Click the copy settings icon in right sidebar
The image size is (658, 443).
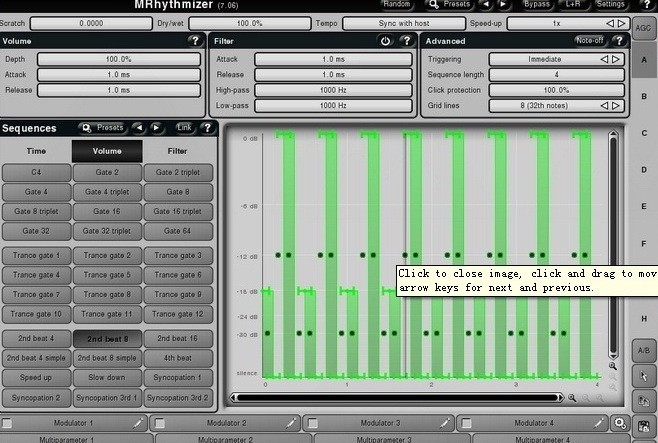(x=644, y=401)
